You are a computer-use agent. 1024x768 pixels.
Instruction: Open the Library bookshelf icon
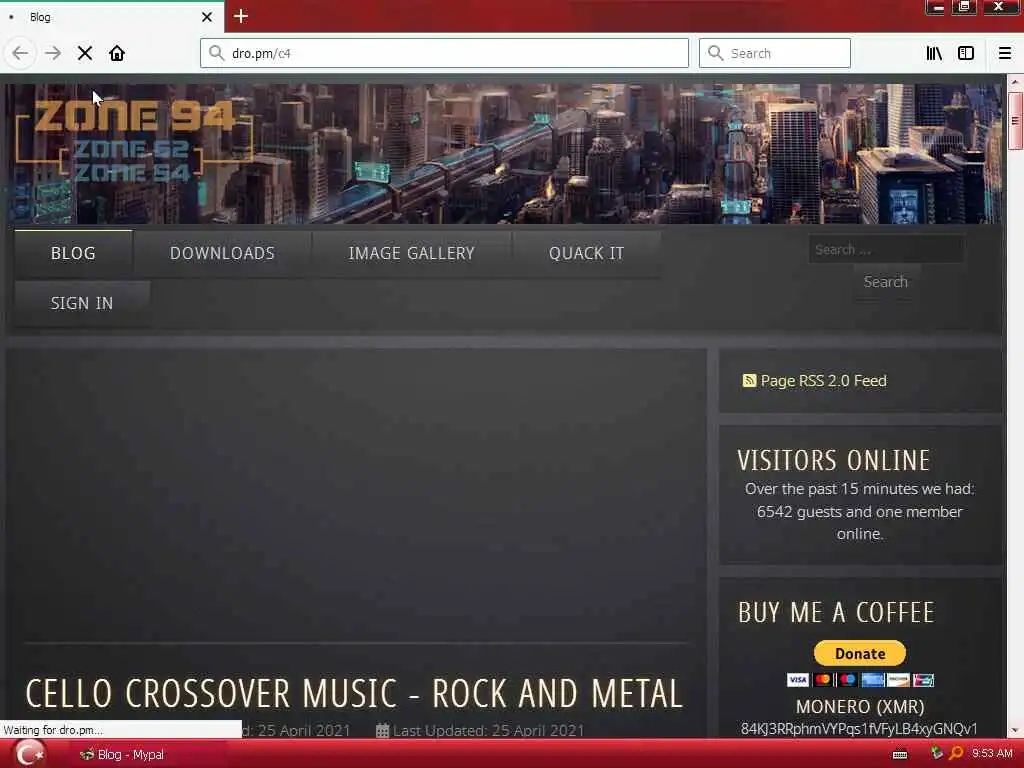pos(934,53)
